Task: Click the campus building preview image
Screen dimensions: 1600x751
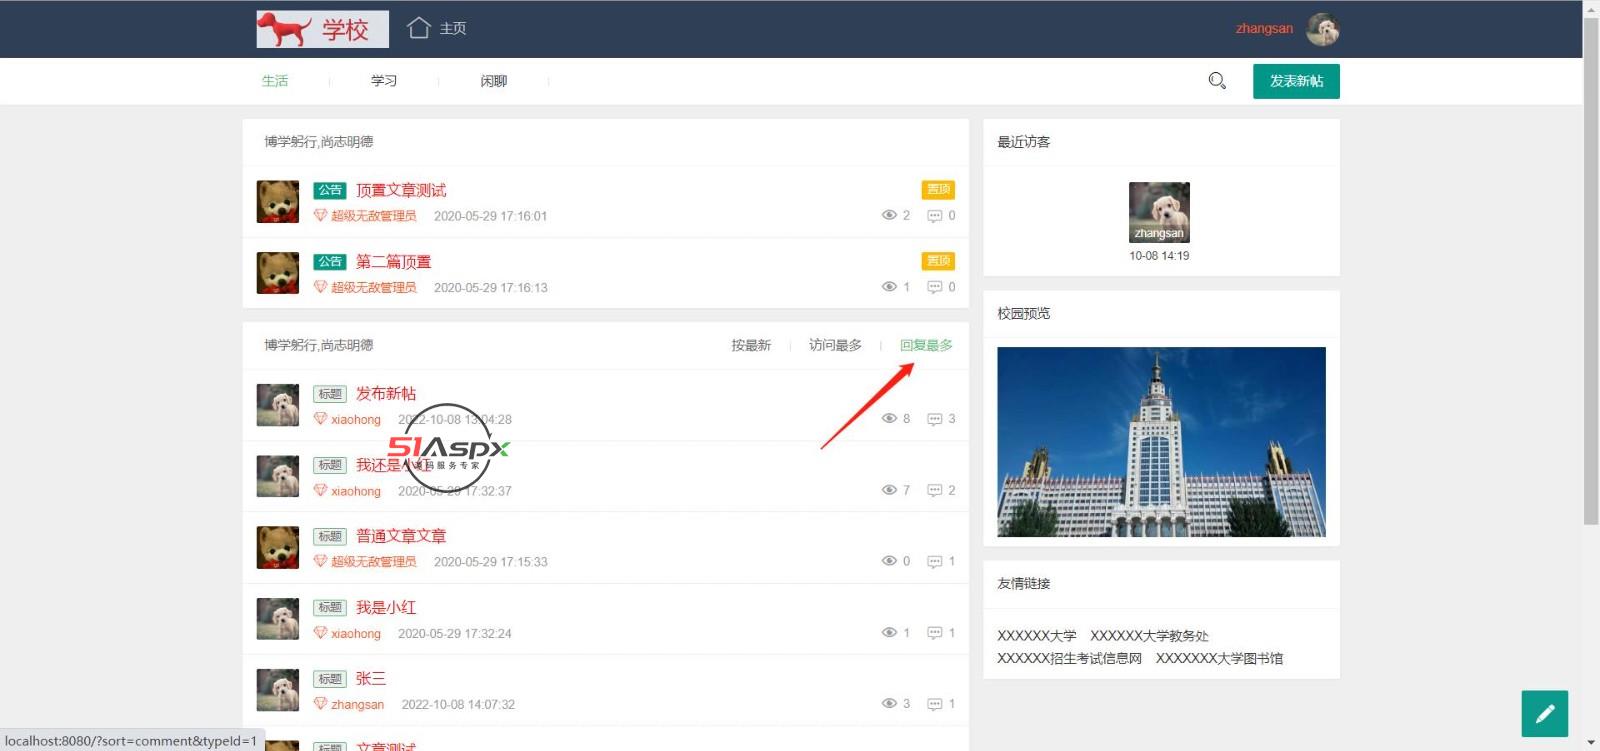Action: coord(1161,442)
